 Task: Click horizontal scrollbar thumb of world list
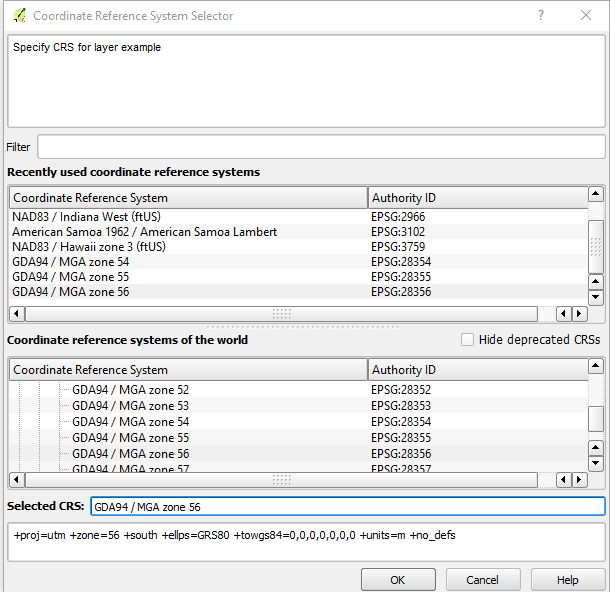[281, 480]
